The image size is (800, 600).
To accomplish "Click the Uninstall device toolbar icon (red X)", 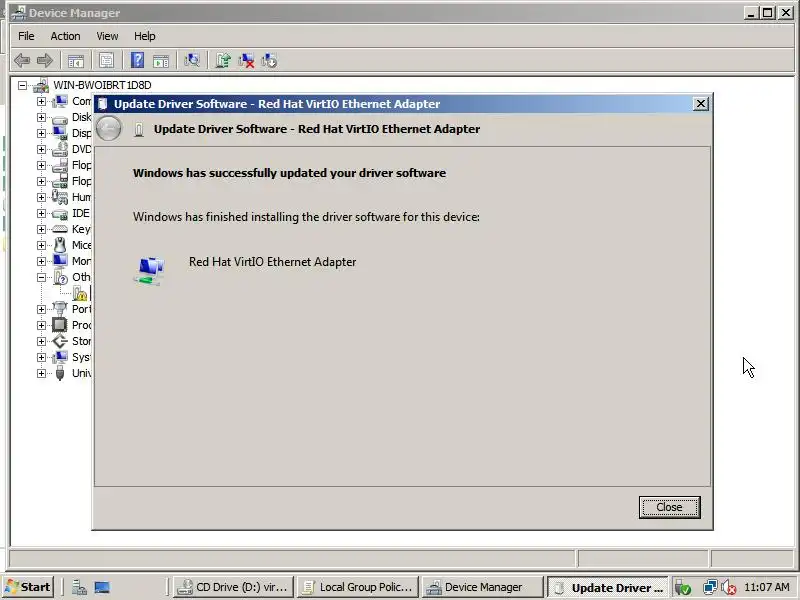I will pyautogui.click(x=246, y=61).
